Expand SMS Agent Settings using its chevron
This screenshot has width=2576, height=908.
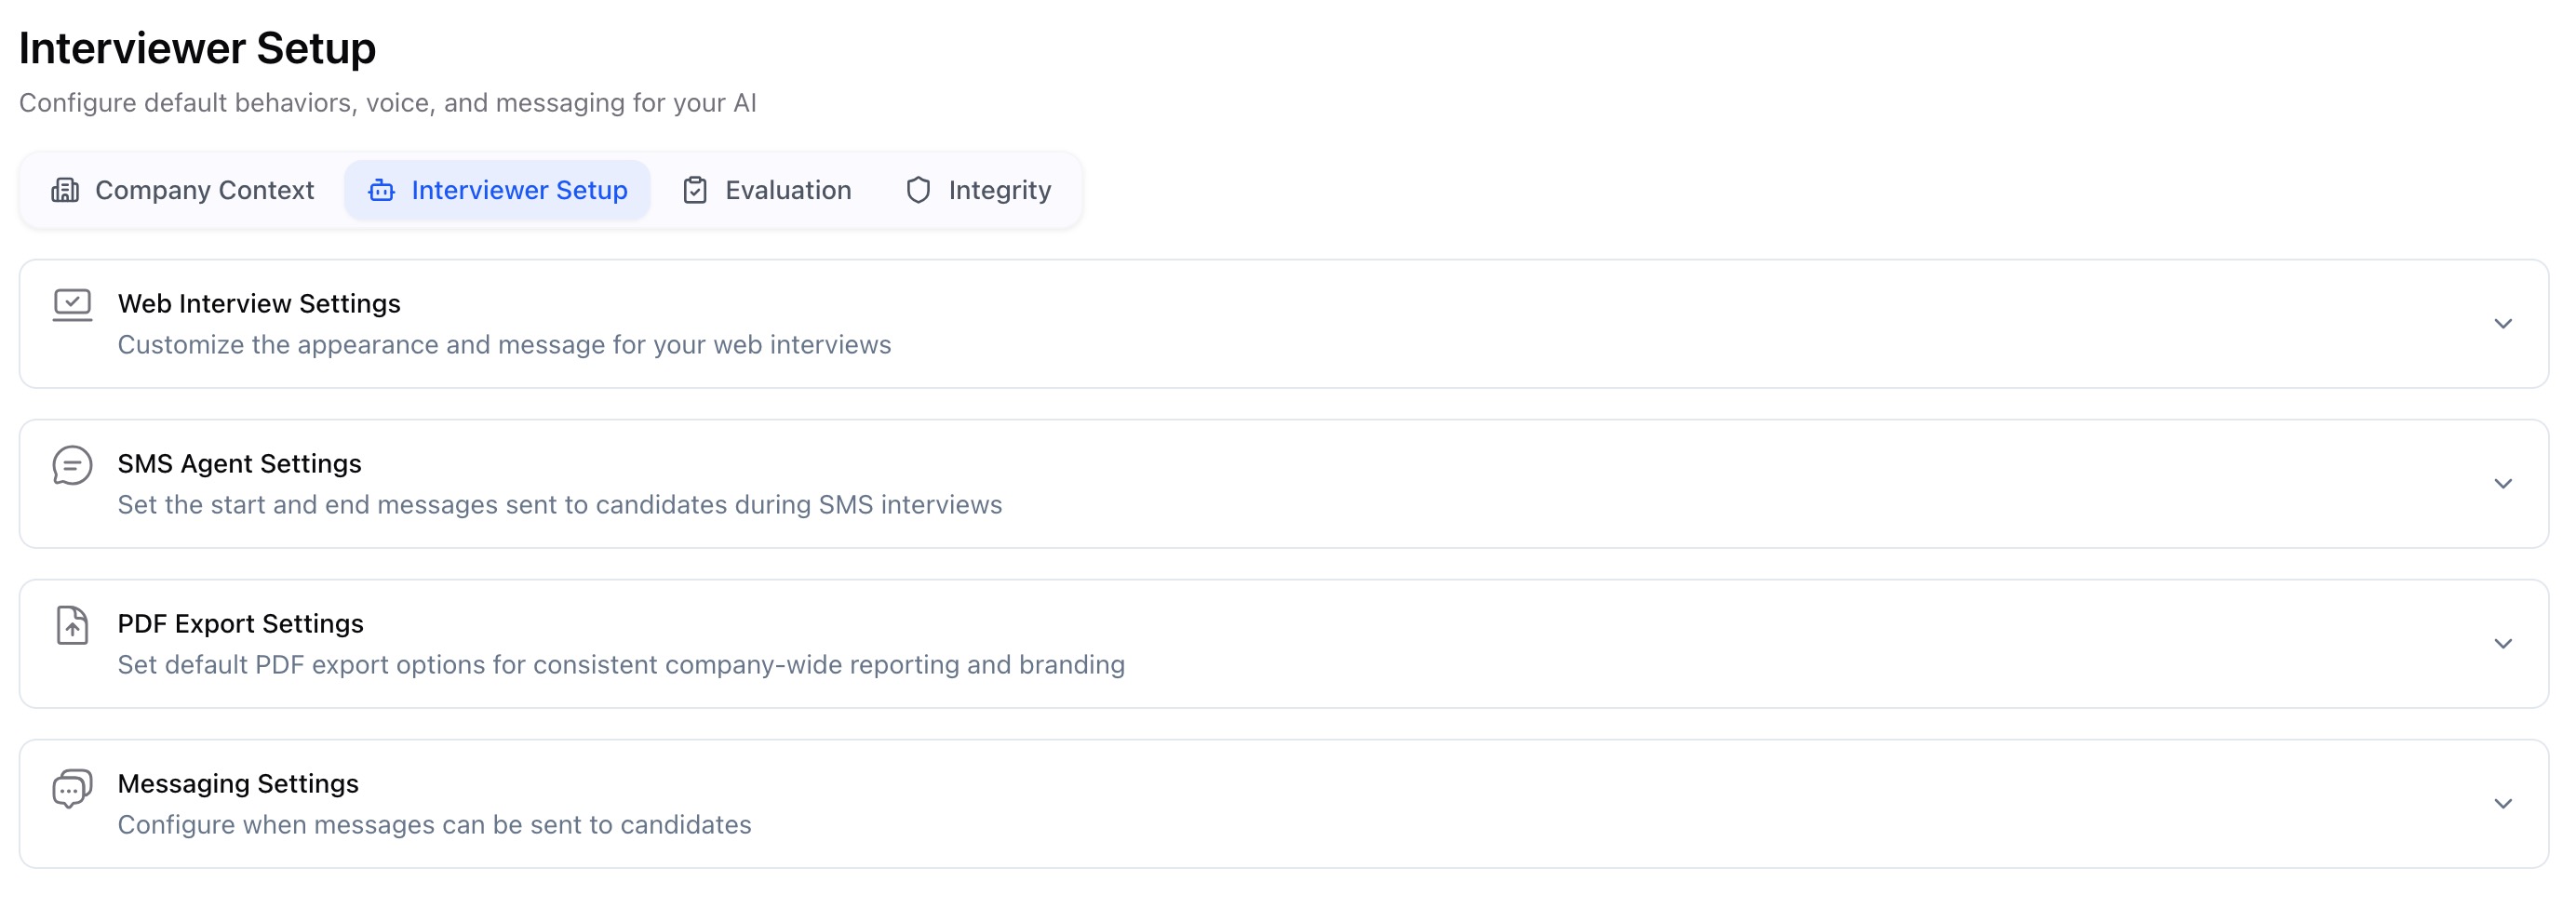point(2502,484)
